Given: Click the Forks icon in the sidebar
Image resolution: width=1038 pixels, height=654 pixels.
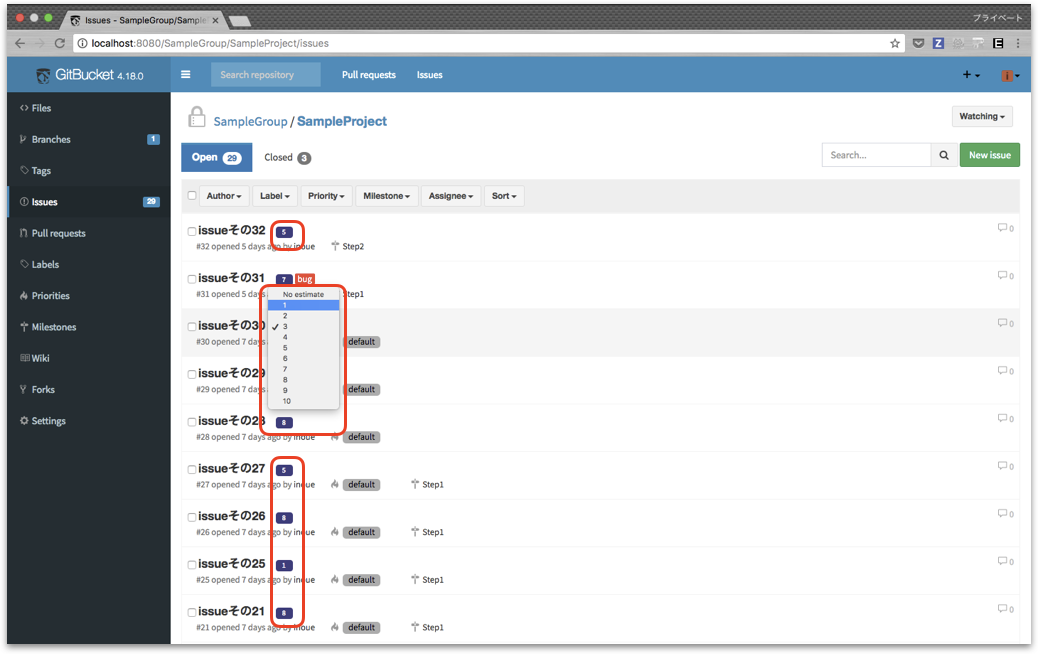Looking at the screenshot, I should [x=24, y=389].
